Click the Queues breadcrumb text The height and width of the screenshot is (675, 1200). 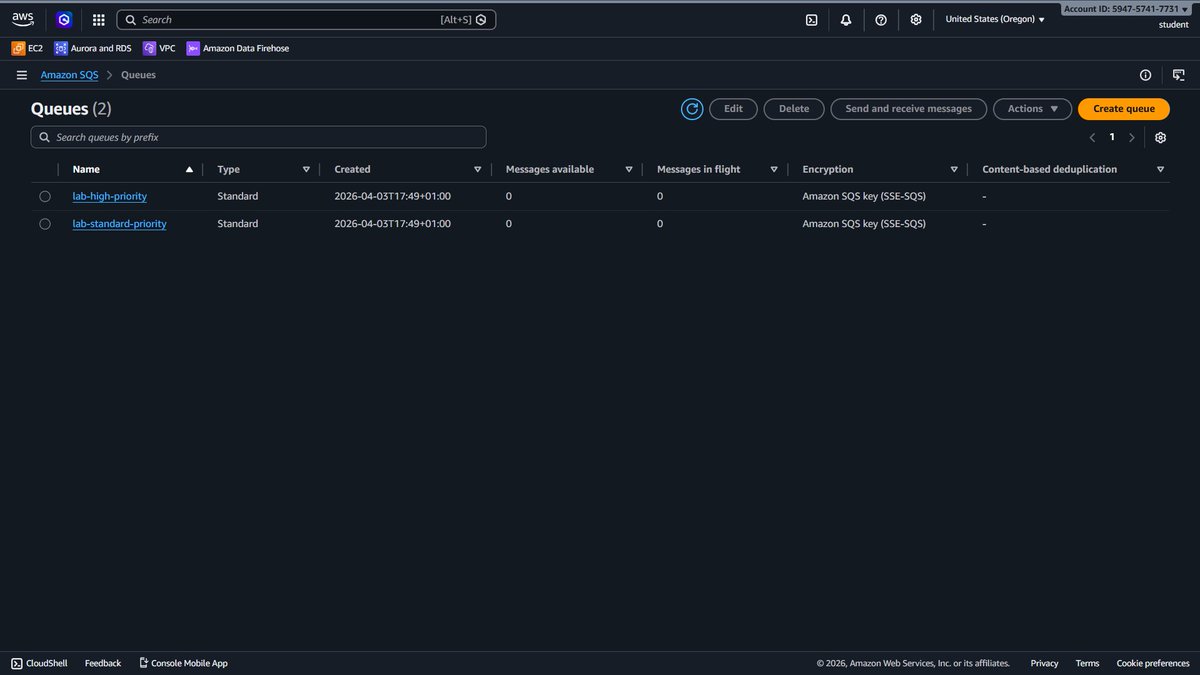[x=138, y=75]
